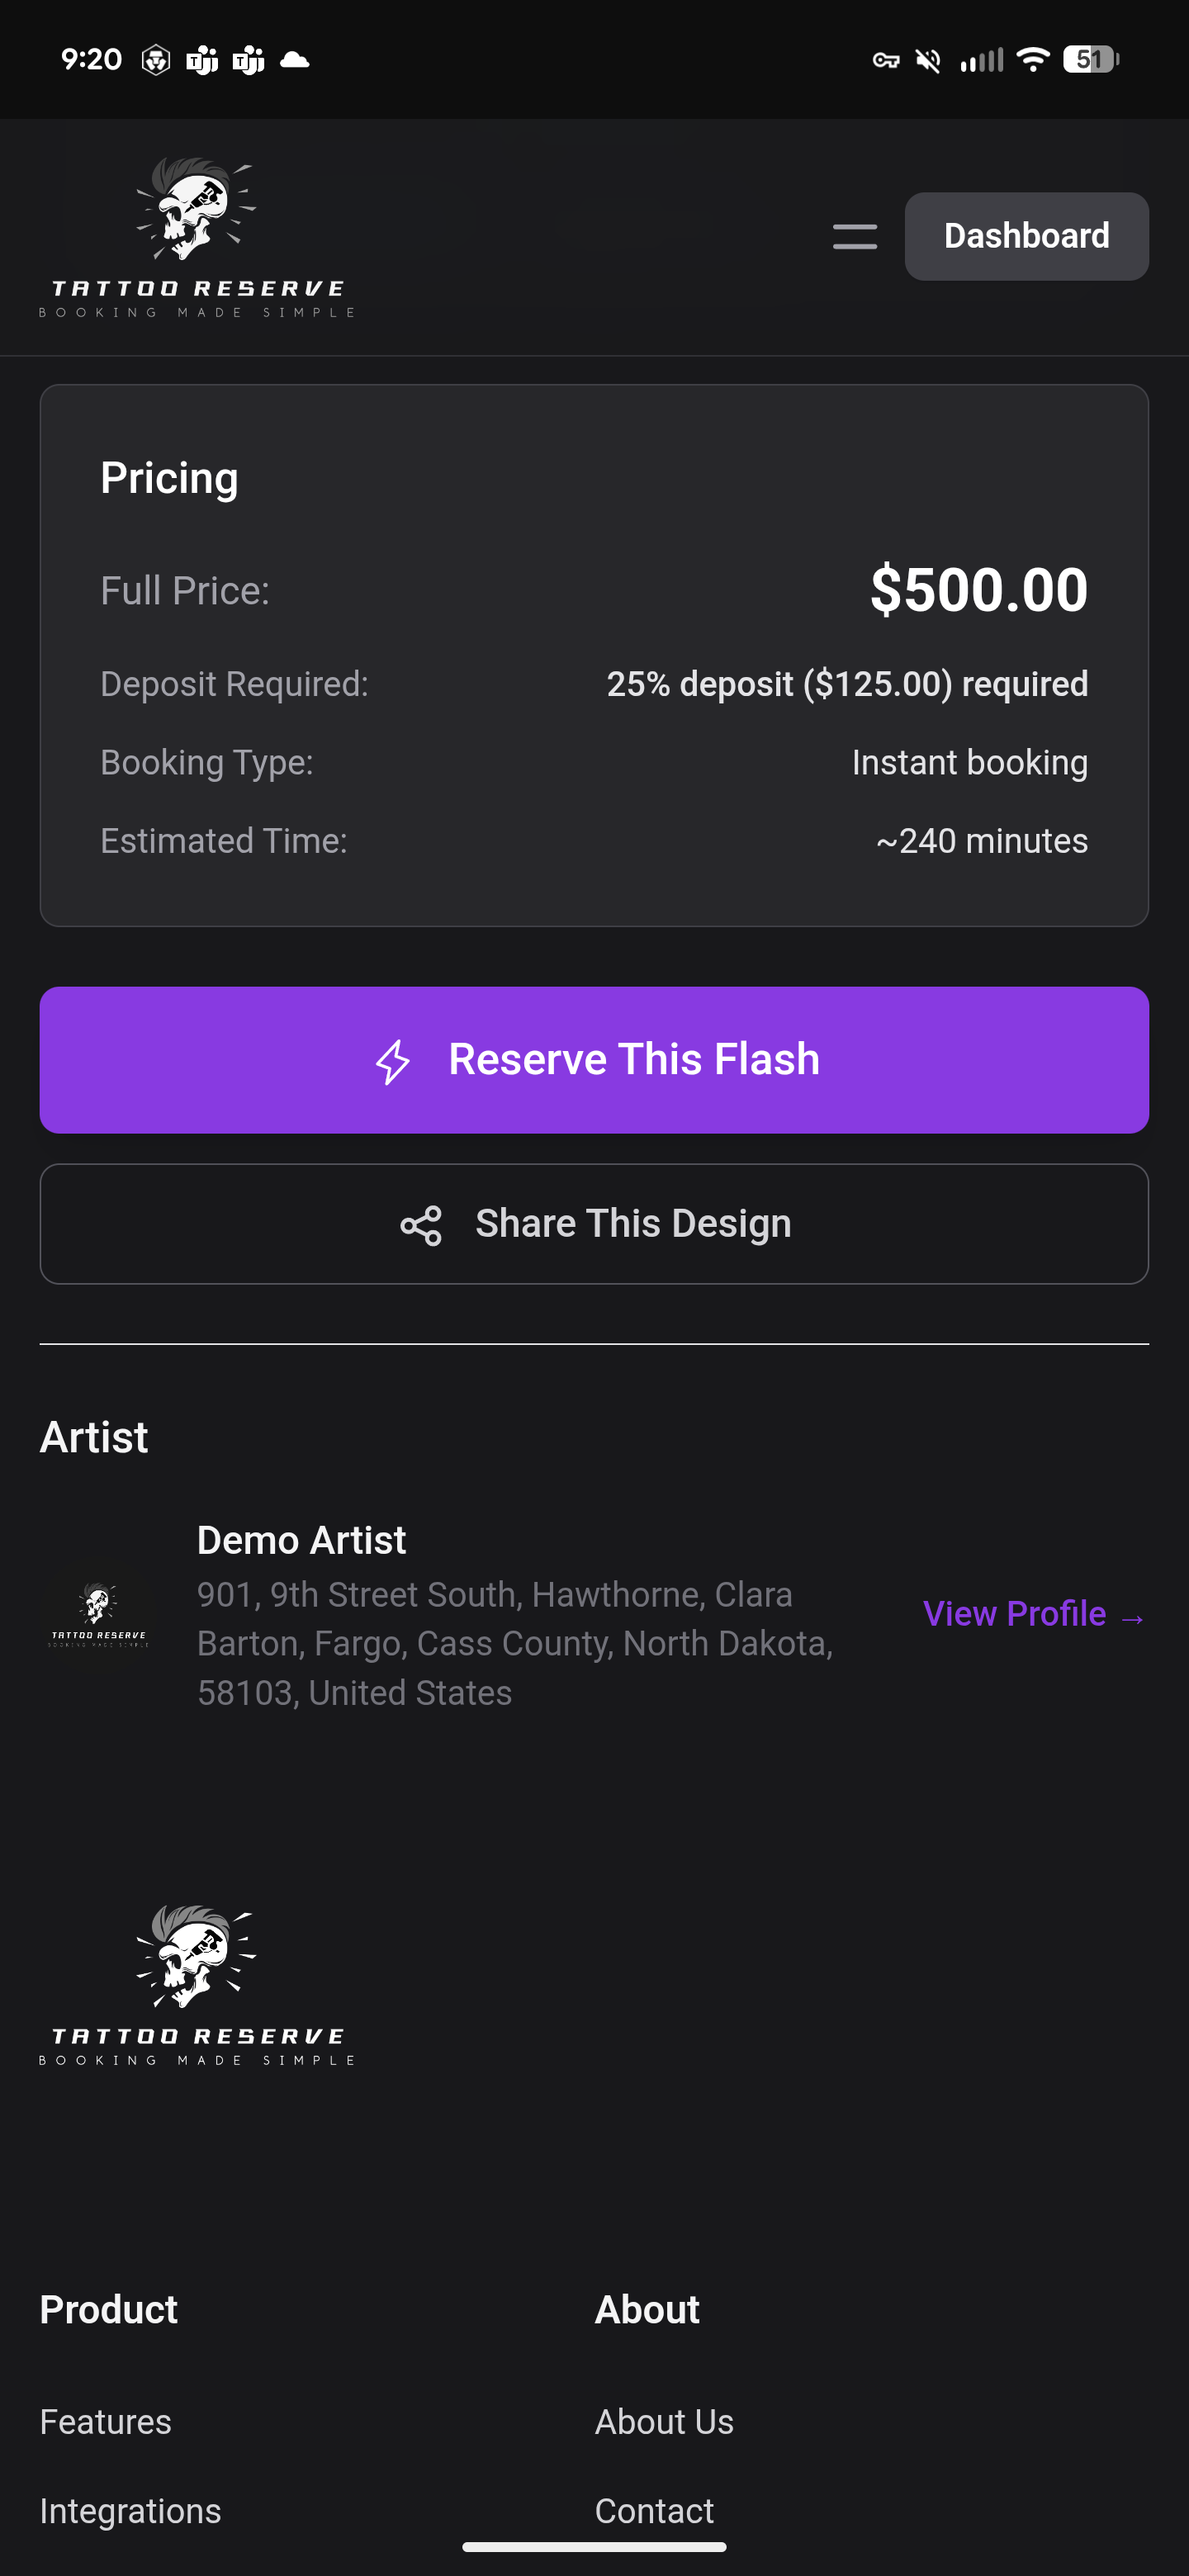Open the Dashboard button
1189x2576 pixels.
1026,237
